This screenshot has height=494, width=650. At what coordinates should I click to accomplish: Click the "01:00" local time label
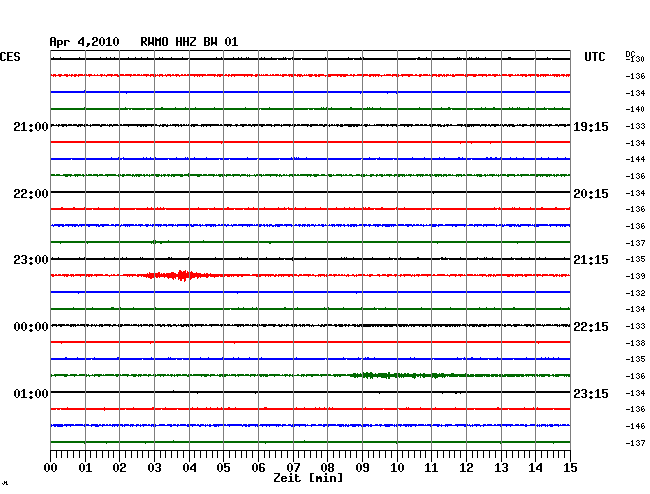31,393
